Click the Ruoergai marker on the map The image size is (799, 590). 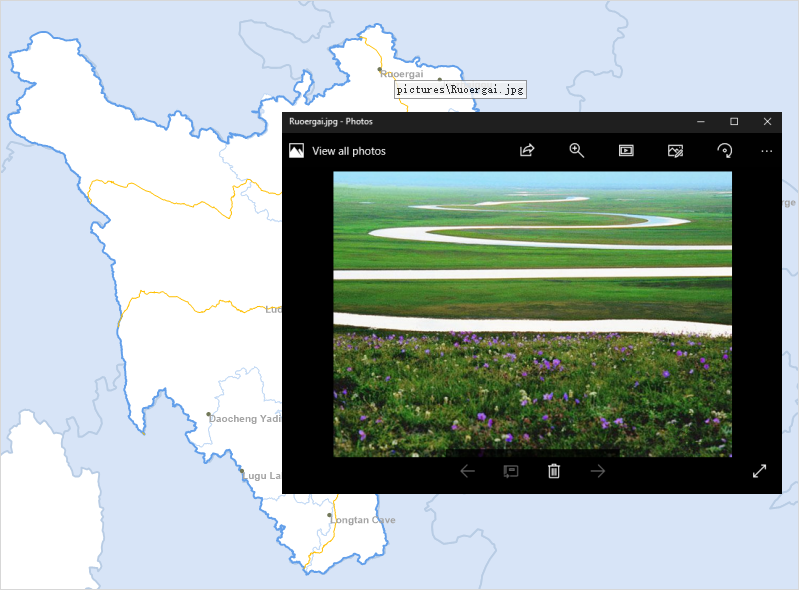pyautogui.click(x=380, y=70)
